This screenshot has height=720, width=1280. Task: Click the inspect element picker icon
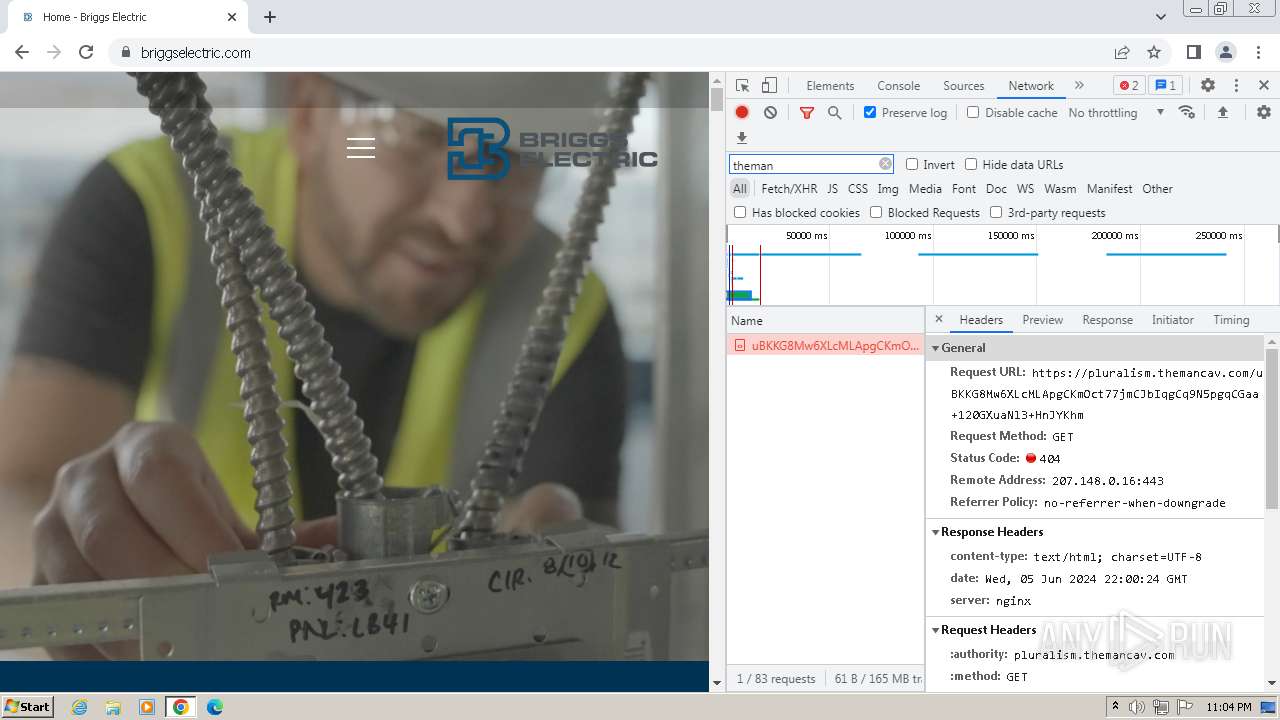[x=742, y=86]
